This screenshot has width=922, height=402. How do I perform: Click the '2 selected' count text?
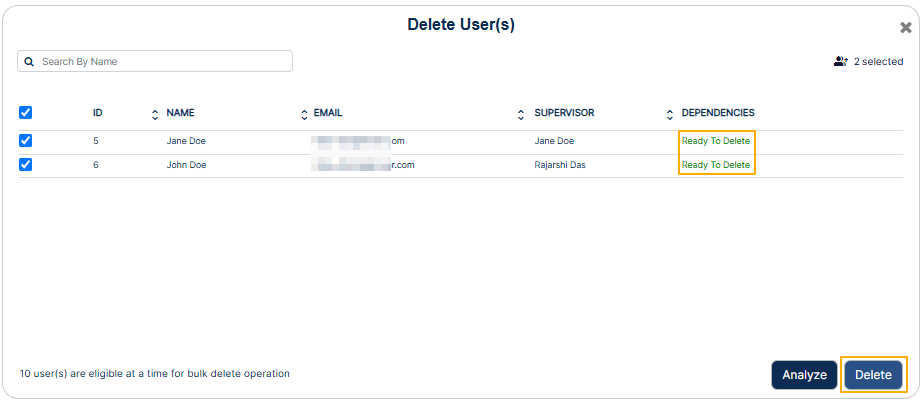(x=878, y=62)
